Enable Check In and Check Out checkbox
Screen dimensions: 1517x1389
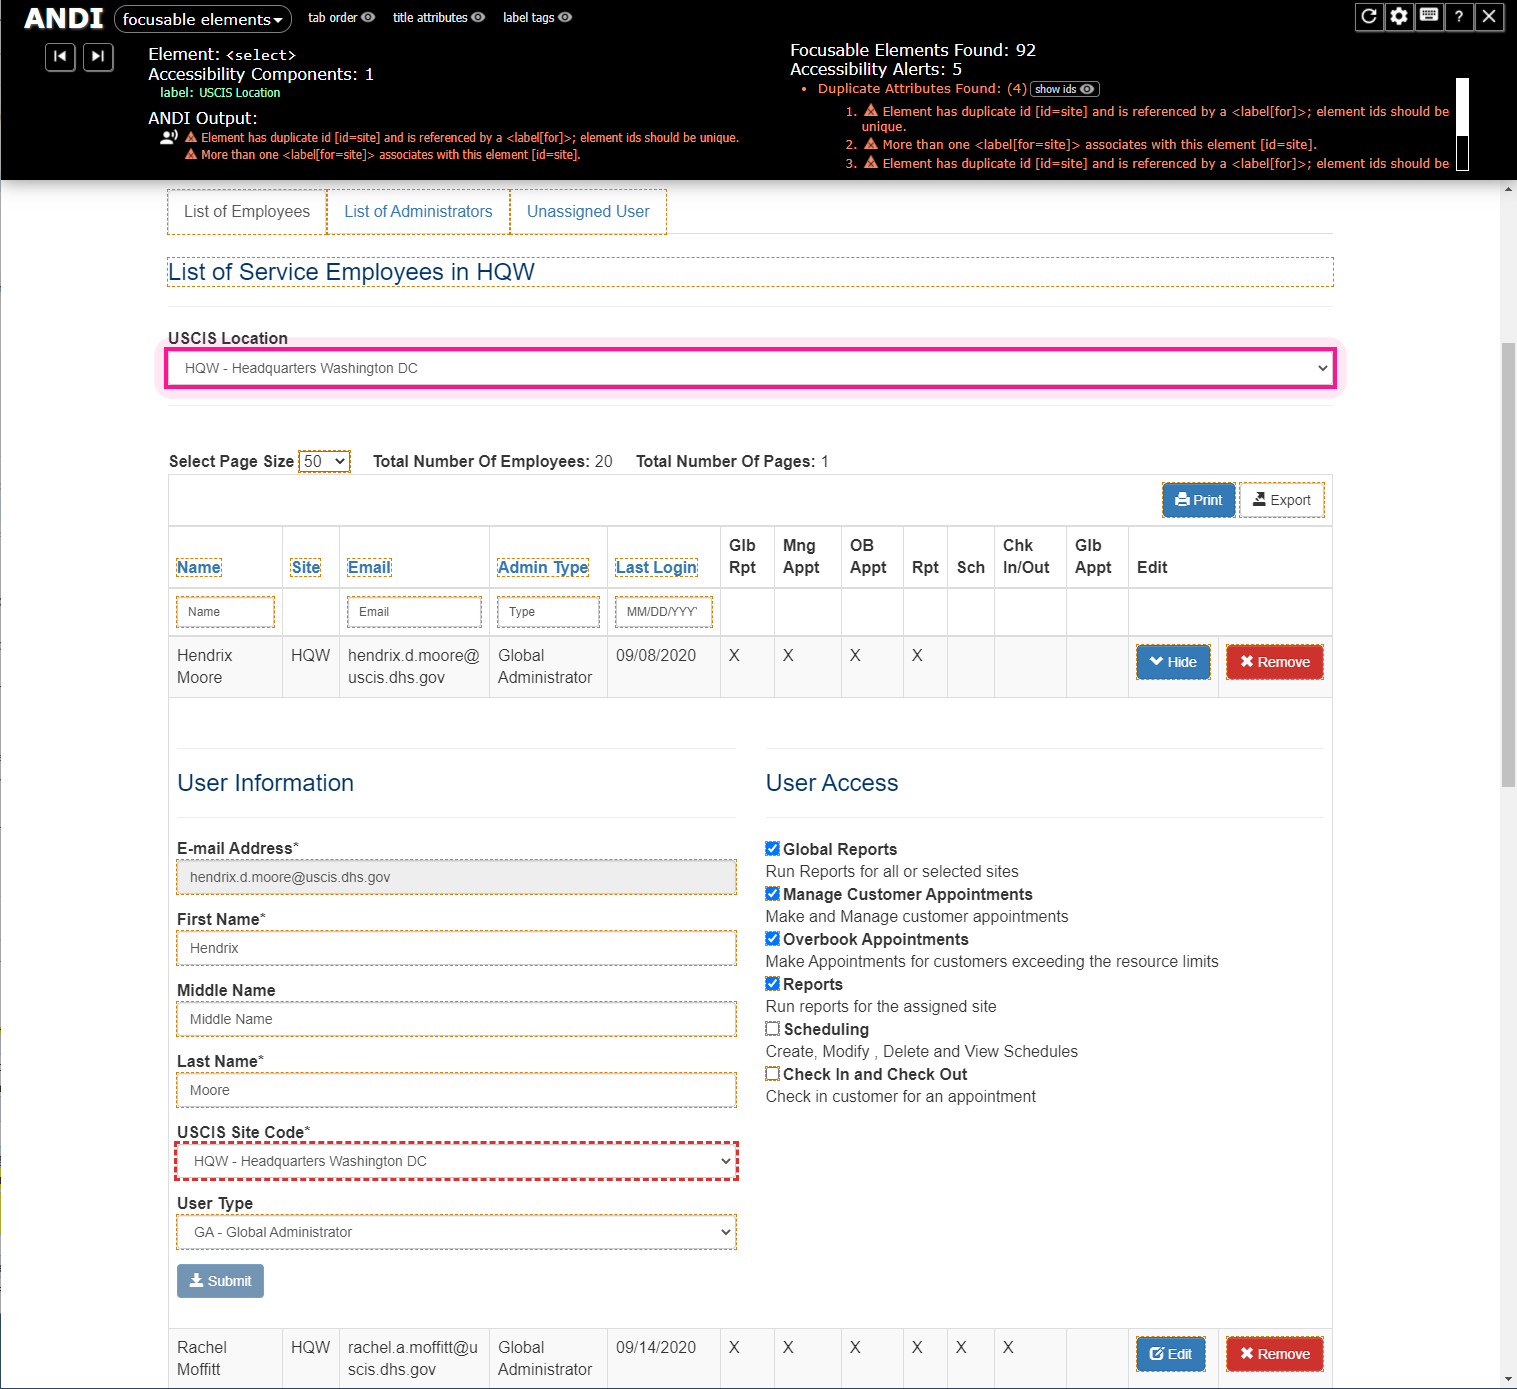tap(773, 1074)
